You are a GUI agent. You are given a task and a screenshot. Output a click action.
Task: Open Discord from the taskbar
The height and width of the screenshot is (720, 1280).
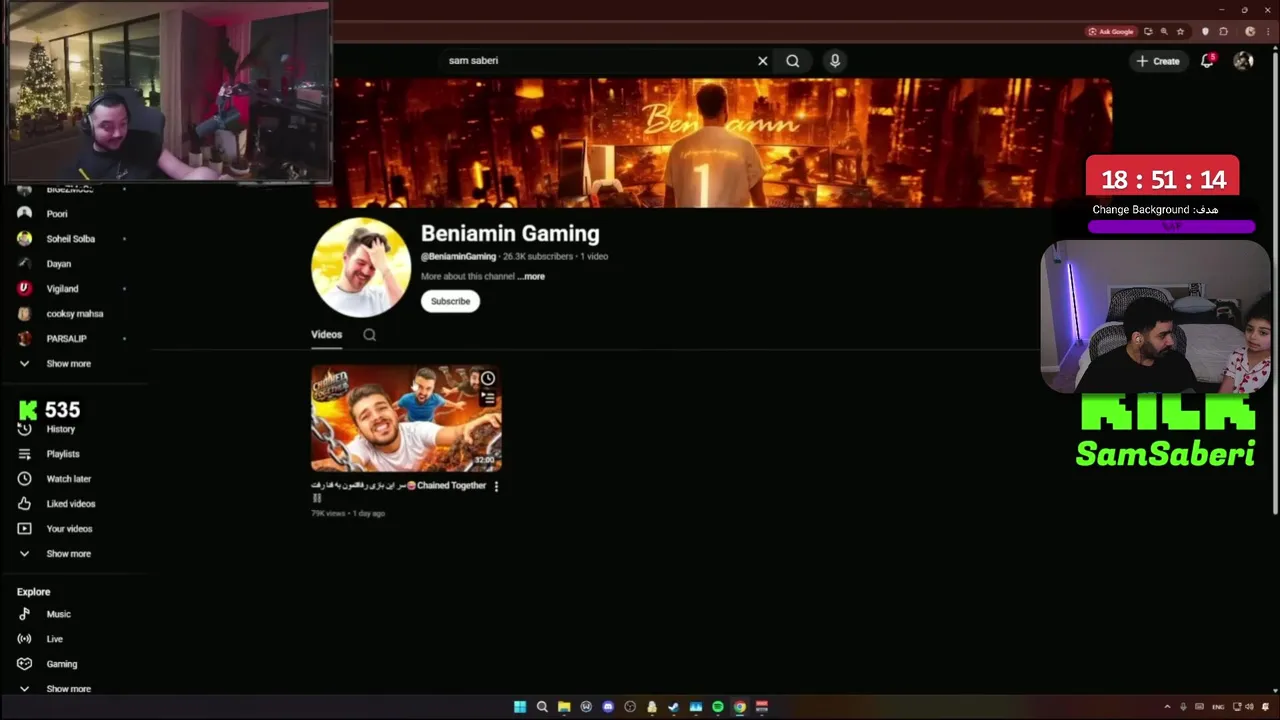(608, 707)
